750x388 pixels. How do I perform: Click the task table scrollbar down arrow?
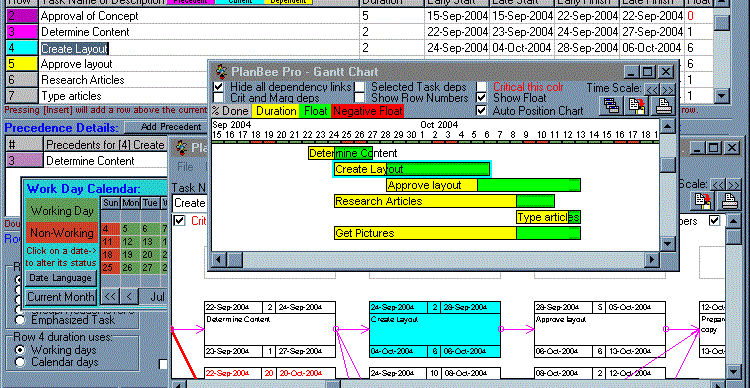[x=722, y=95]
